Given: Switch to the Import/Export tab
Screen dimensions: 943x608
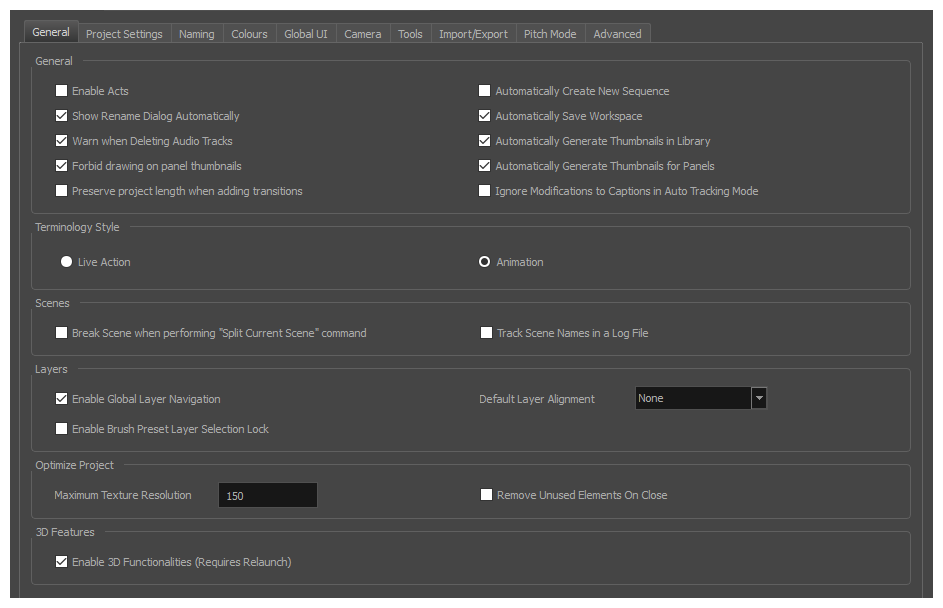Looking at the screenshot, I should (473, 34).
